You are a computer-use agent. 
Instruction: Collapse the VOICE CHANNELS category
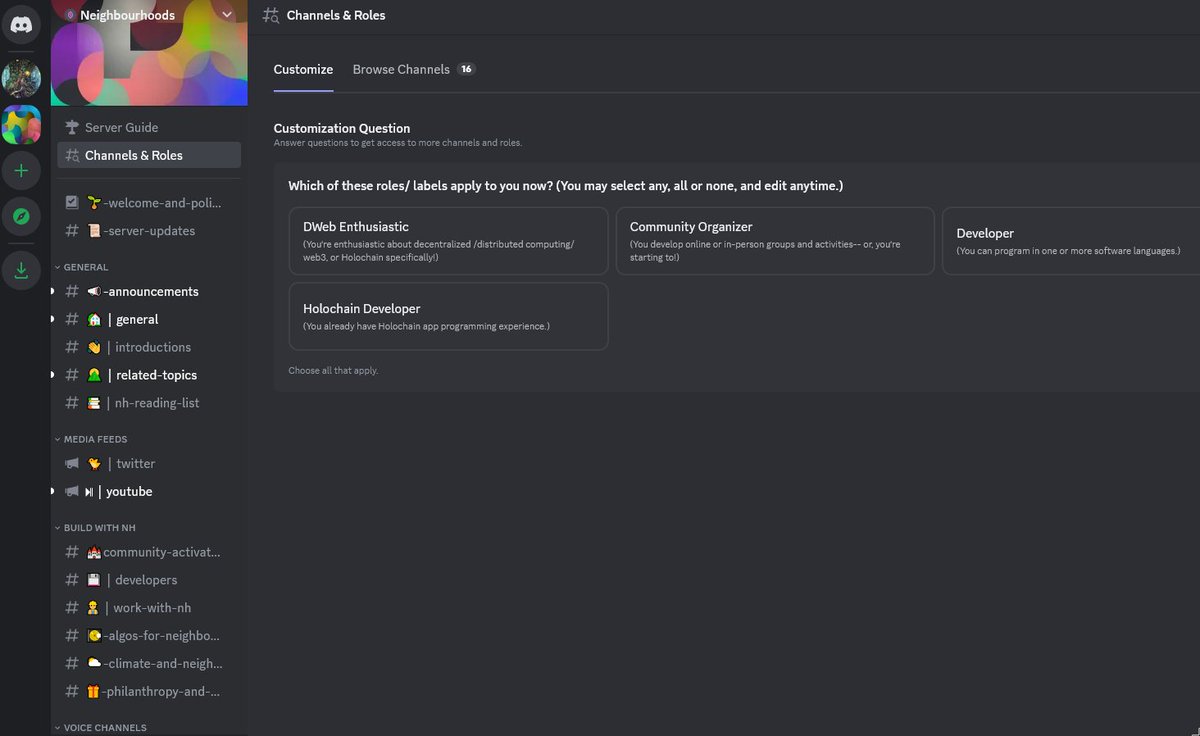coord(100,727)
